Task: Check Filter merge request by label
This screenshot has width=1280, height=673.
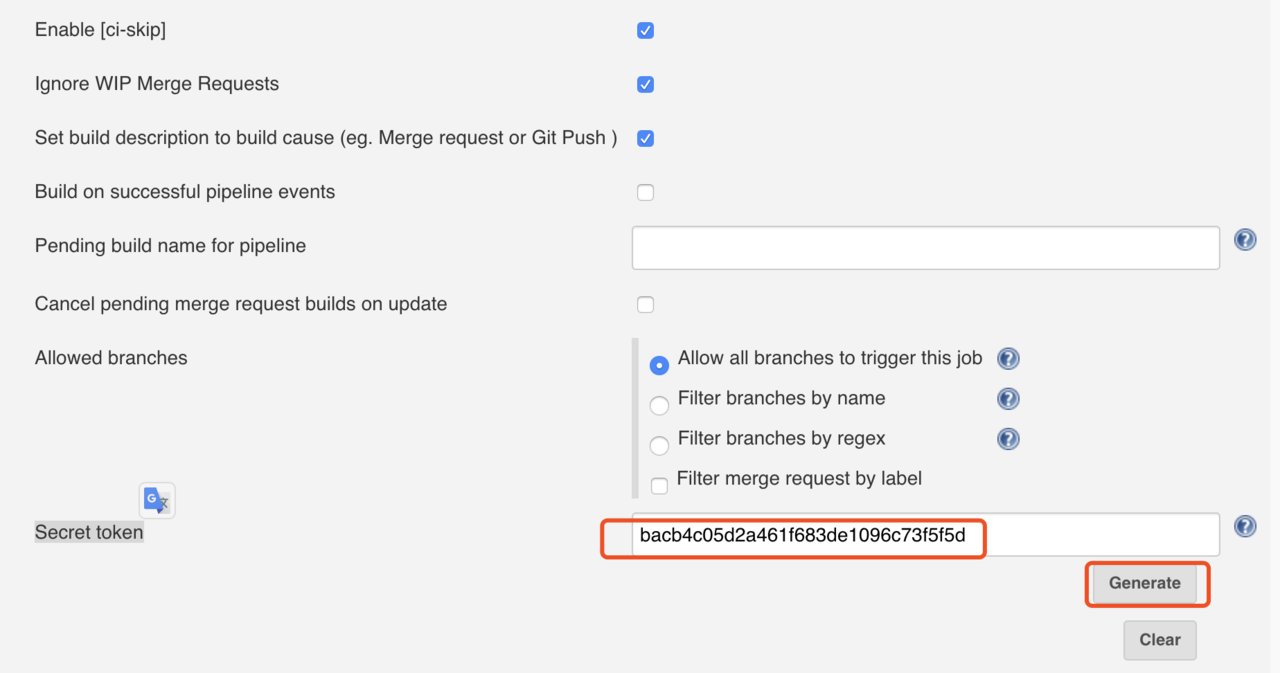Action: (659, 486)
